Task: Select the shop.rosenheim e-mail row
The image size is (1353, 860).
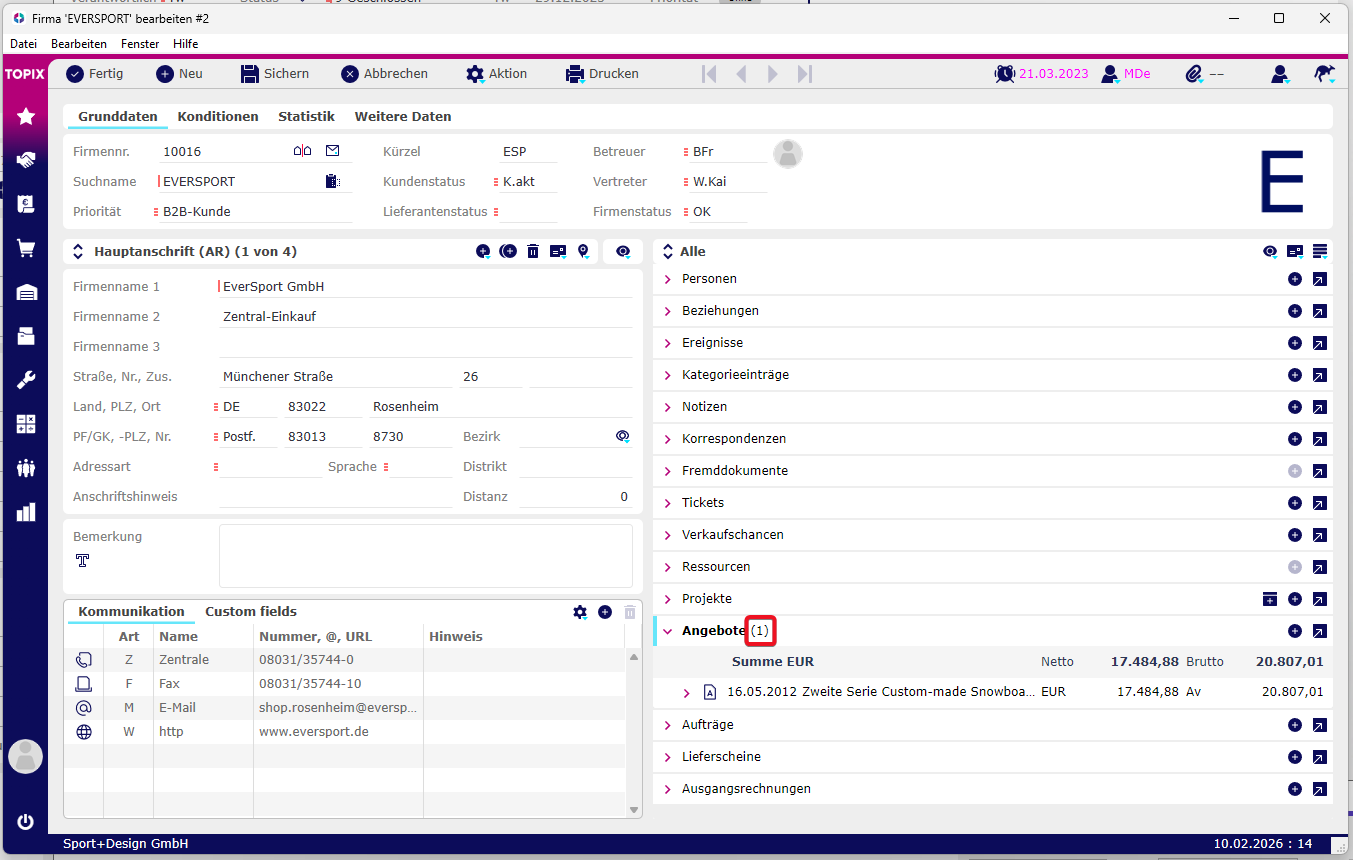Action: (x=346, y=708)
